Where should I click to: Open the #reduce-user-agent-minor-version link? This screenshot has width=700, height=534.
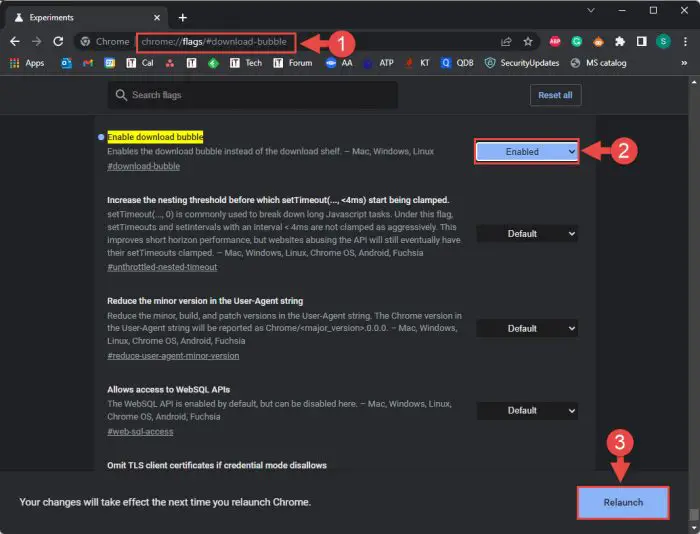tap(173, 356)
